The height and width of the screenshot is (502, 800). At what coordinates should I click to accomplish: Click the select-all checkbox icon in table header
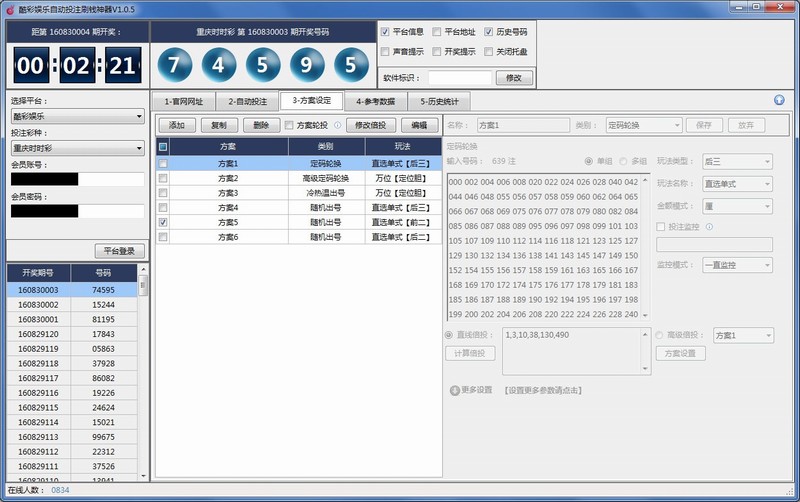tap(163, 147)
